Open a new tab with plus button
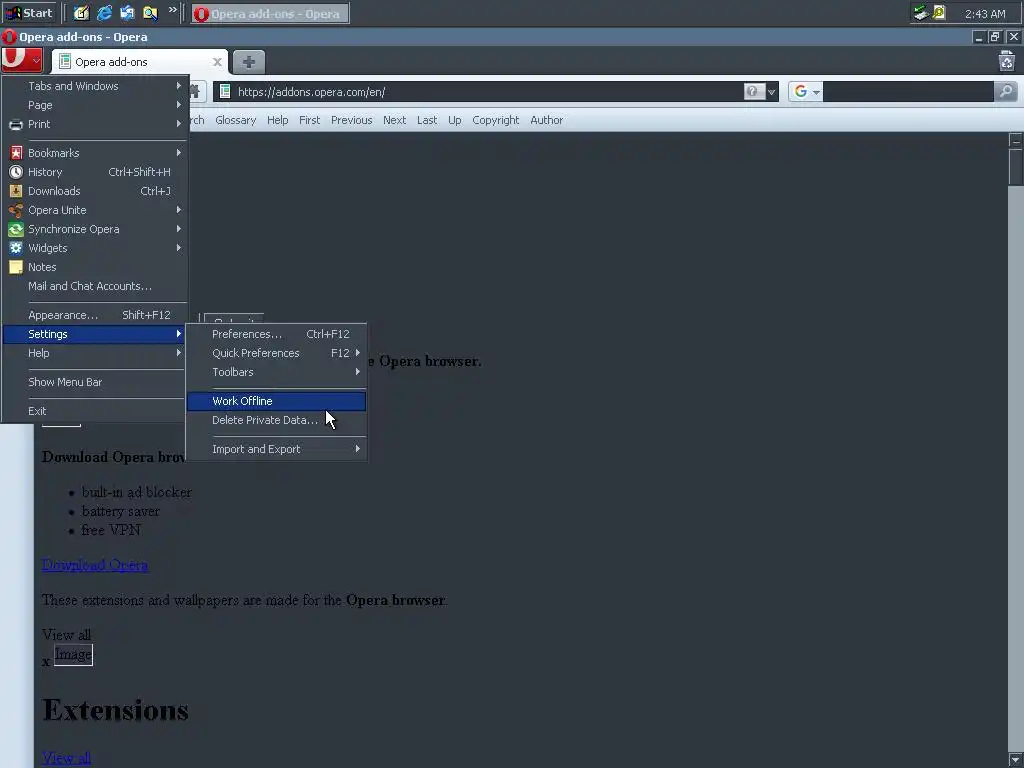1024x768 pixels. point(249,62)
